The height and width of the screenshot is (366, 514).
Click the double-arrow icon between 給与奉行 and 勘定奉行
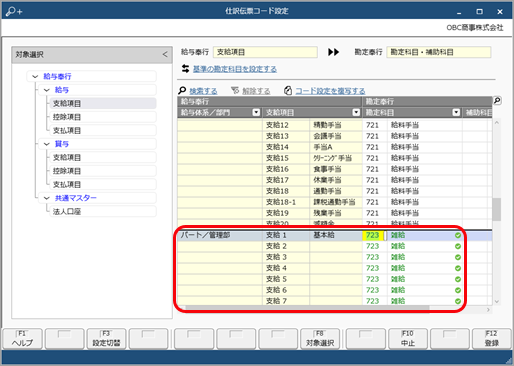tap(333, 52)
